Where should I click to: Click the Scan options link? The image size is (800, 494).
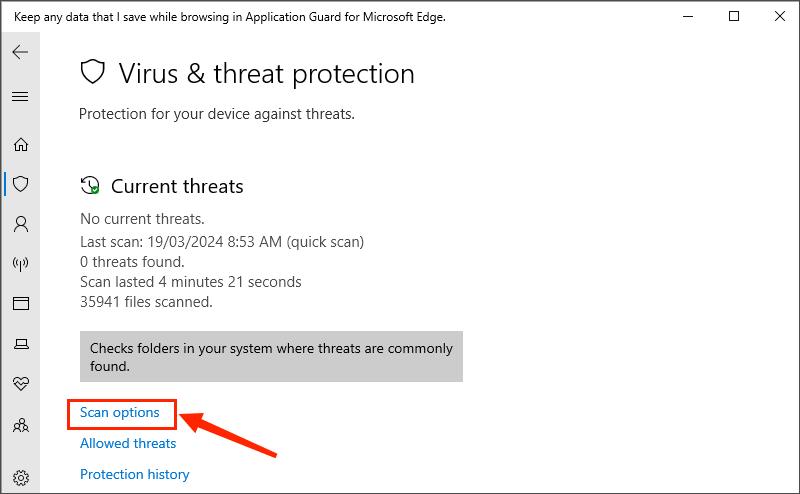[x=120, y=412]
